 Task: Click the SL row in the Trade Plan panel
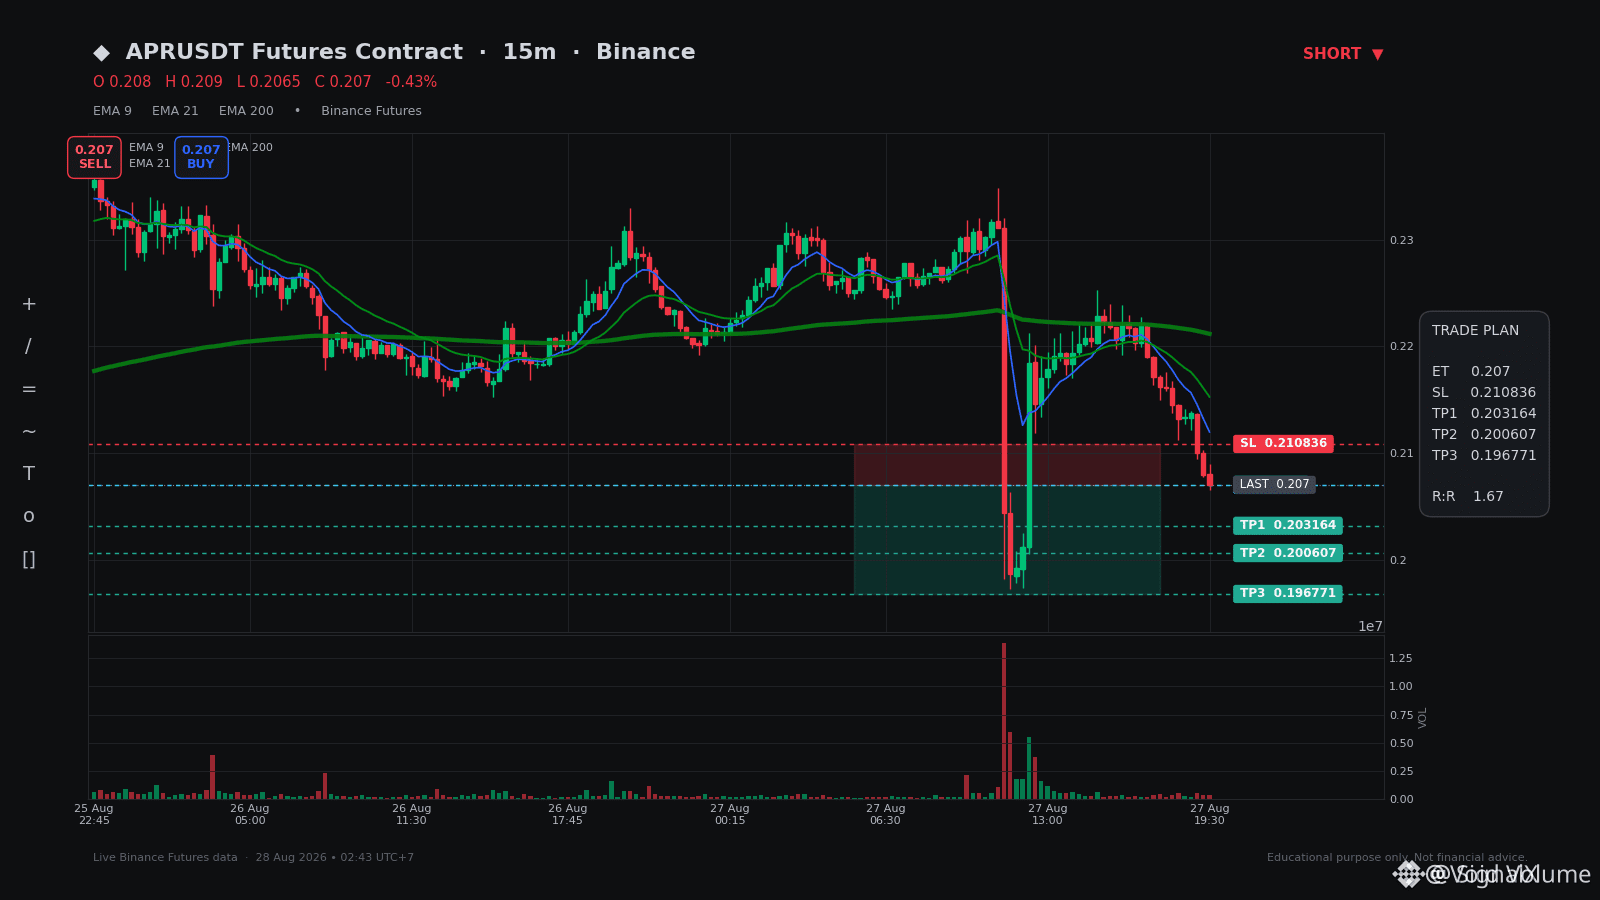click(x=1484, y=393)
